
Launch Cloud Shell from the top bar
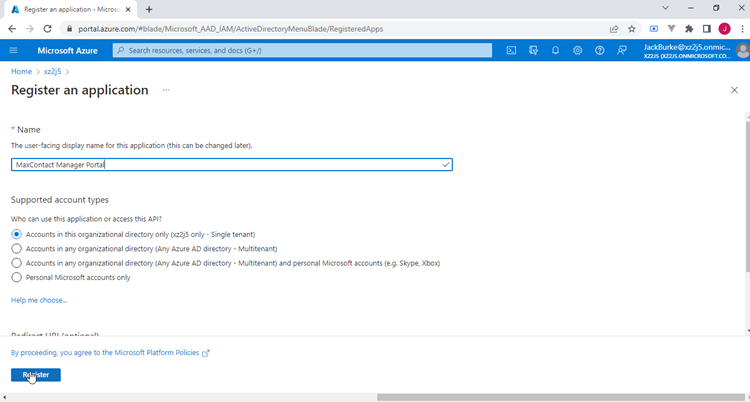511,50
